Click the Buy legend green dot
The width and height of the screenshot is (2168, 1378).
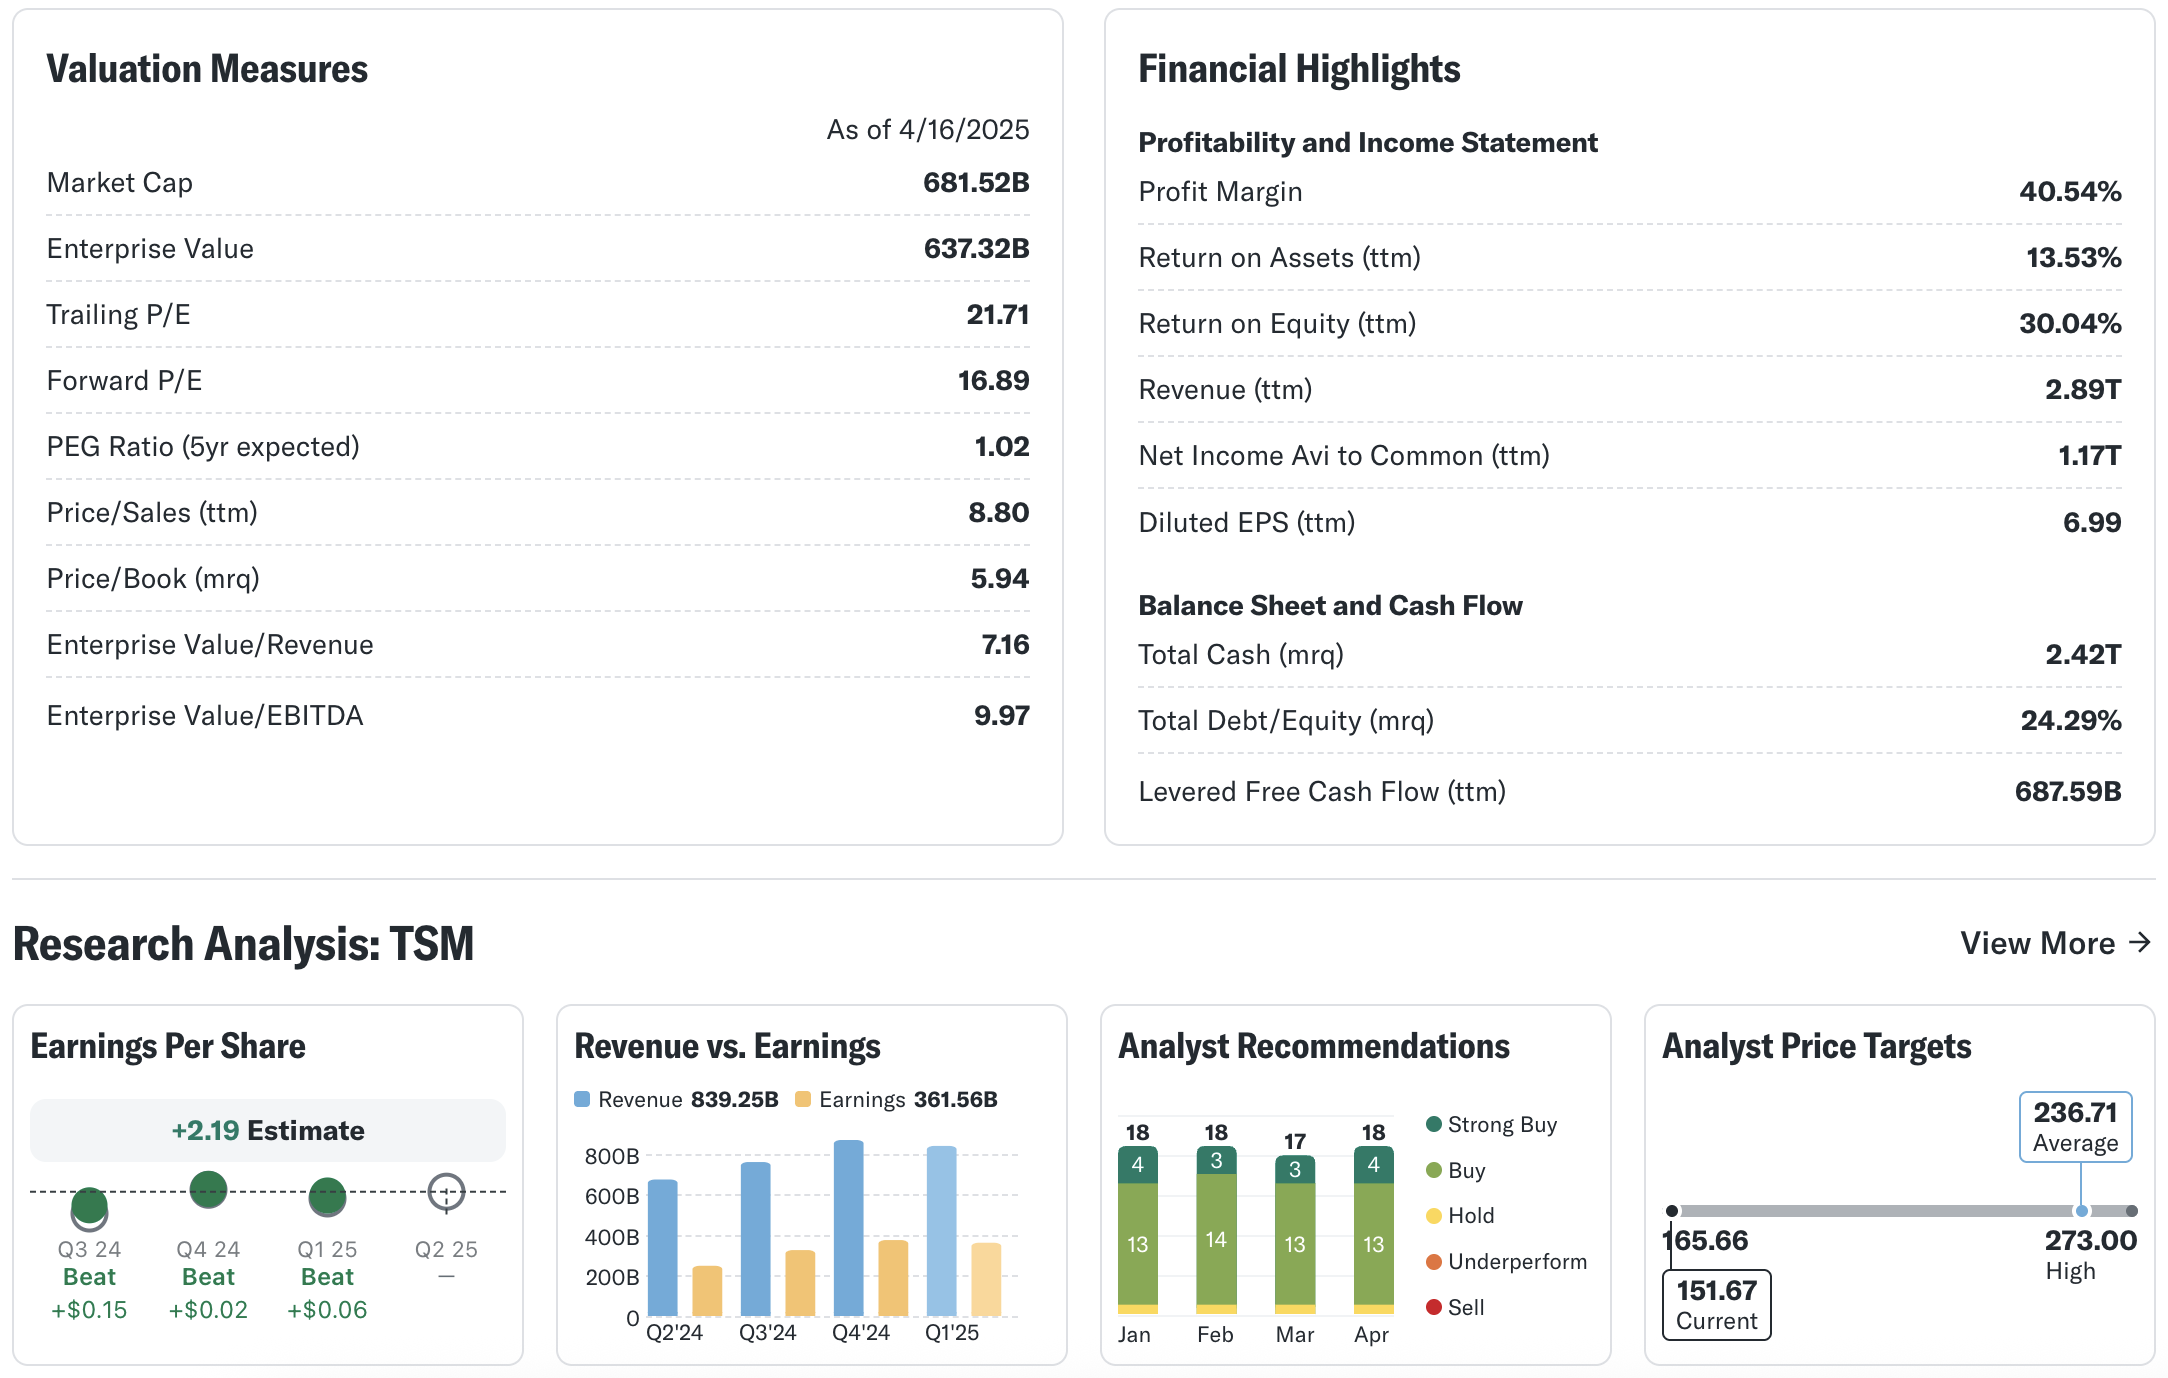[1433, 1170]
